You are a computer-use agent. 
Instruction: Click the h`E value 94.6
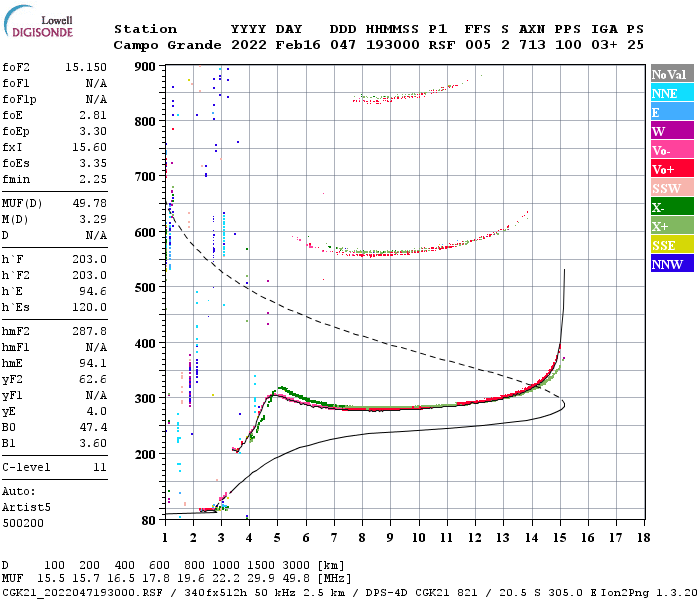point(93,292)
